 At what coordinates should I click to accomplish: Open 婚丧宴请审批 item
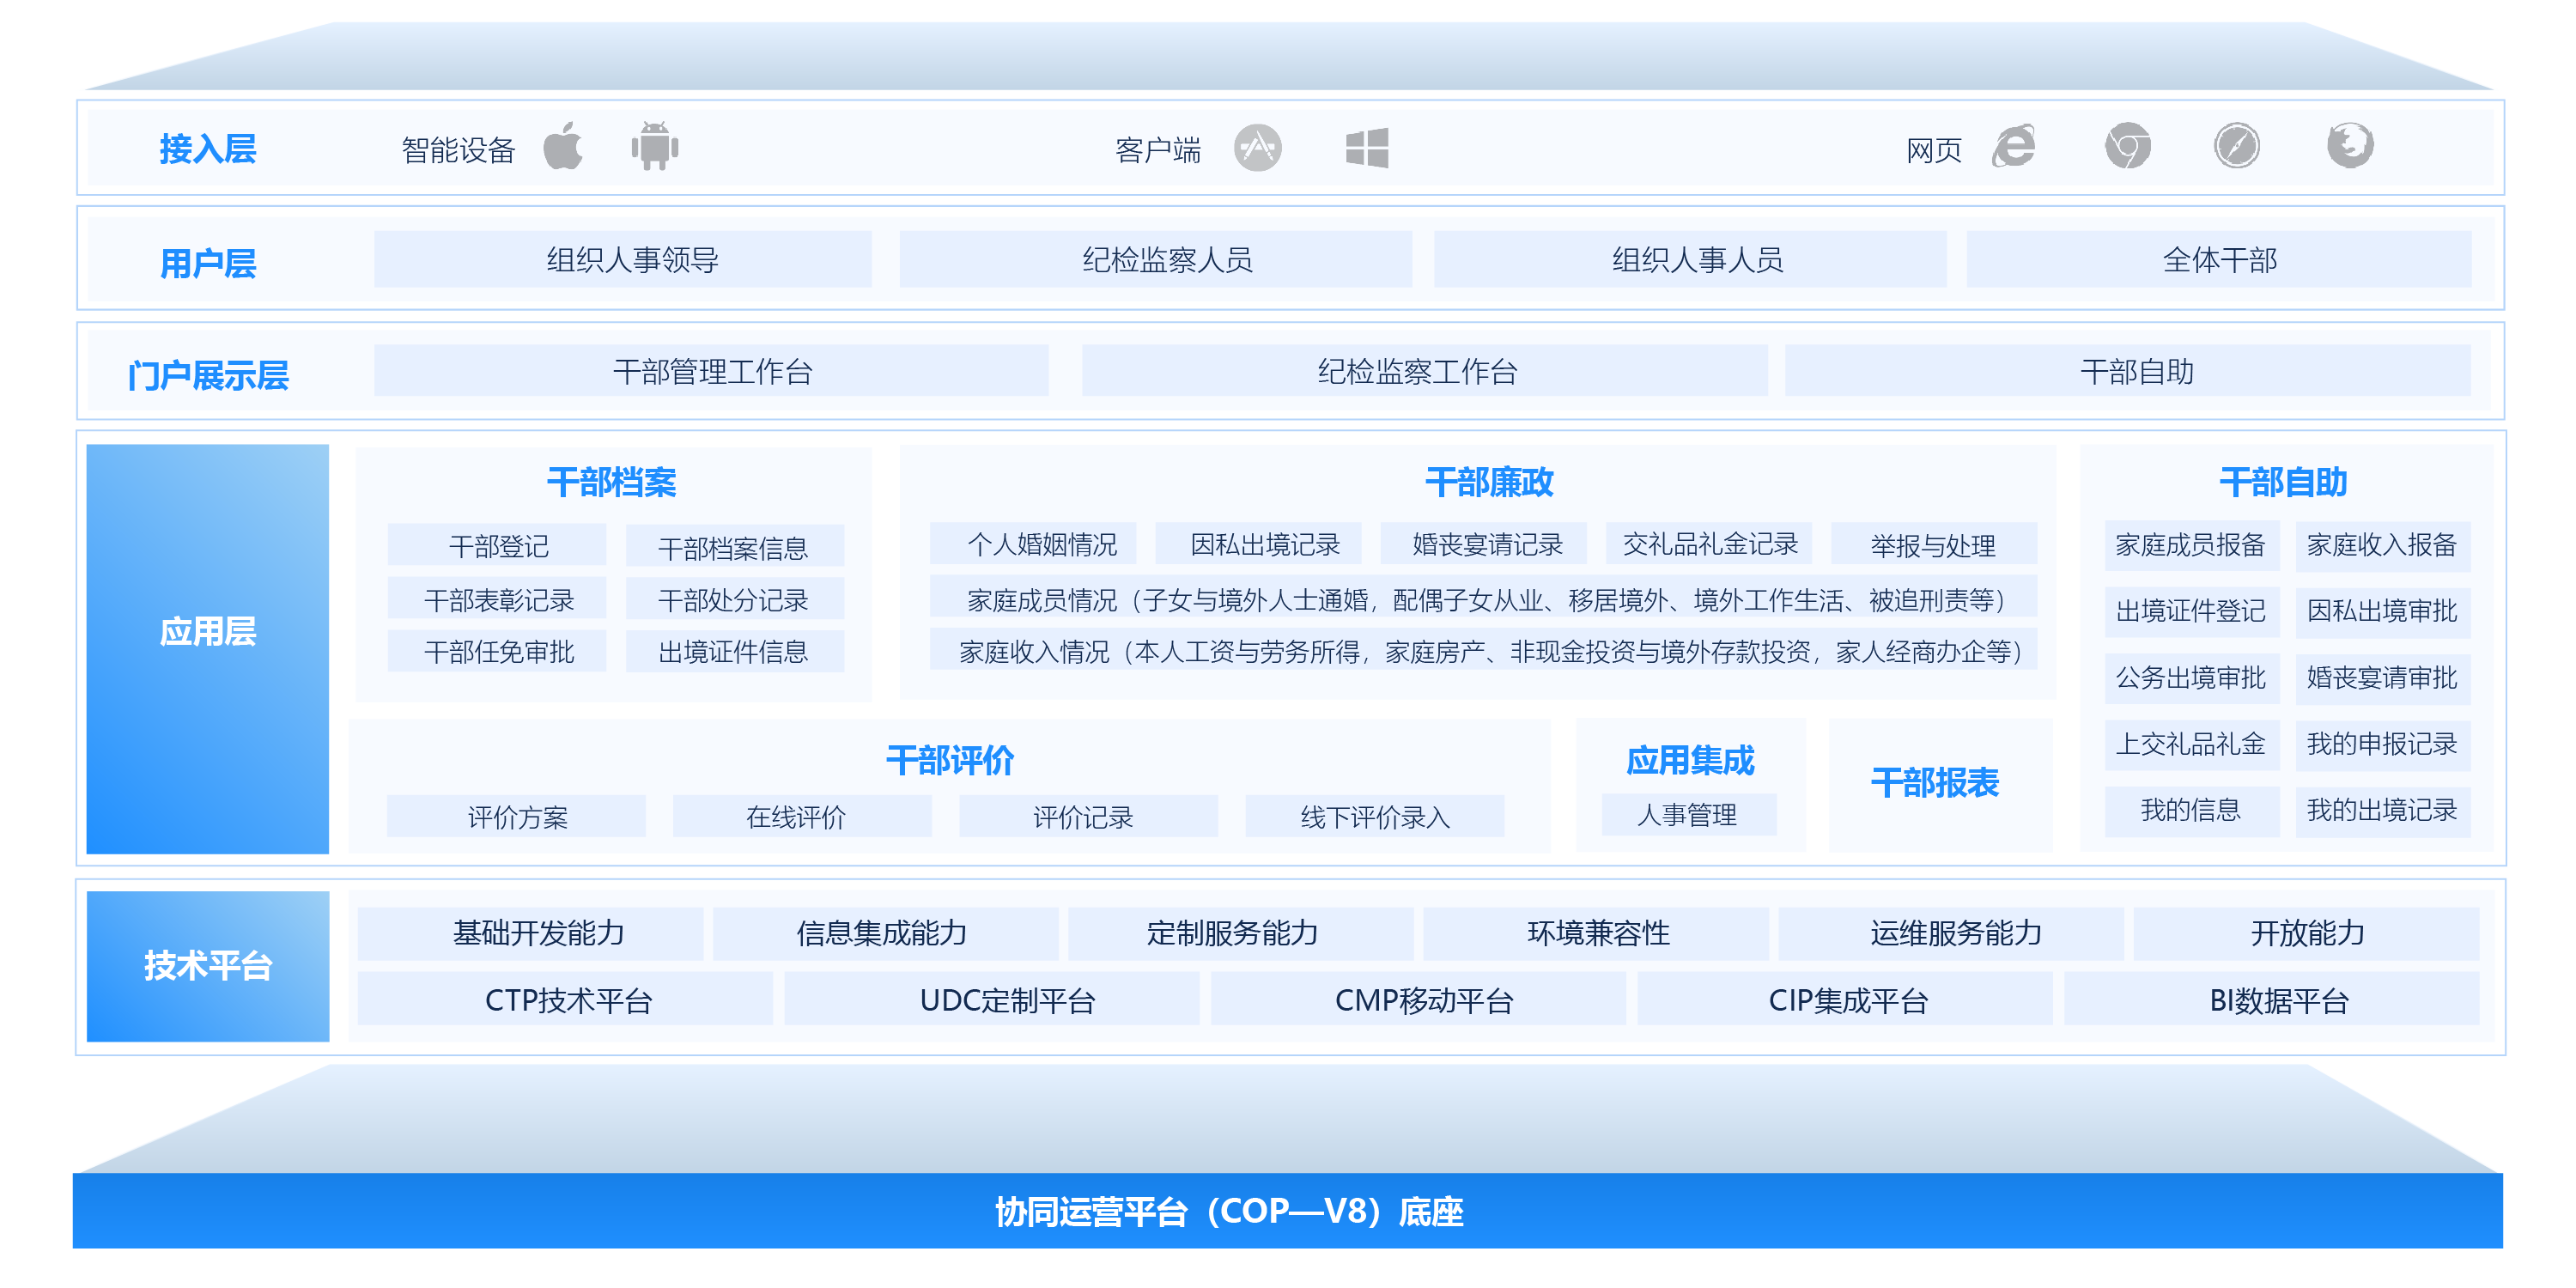2383,678
